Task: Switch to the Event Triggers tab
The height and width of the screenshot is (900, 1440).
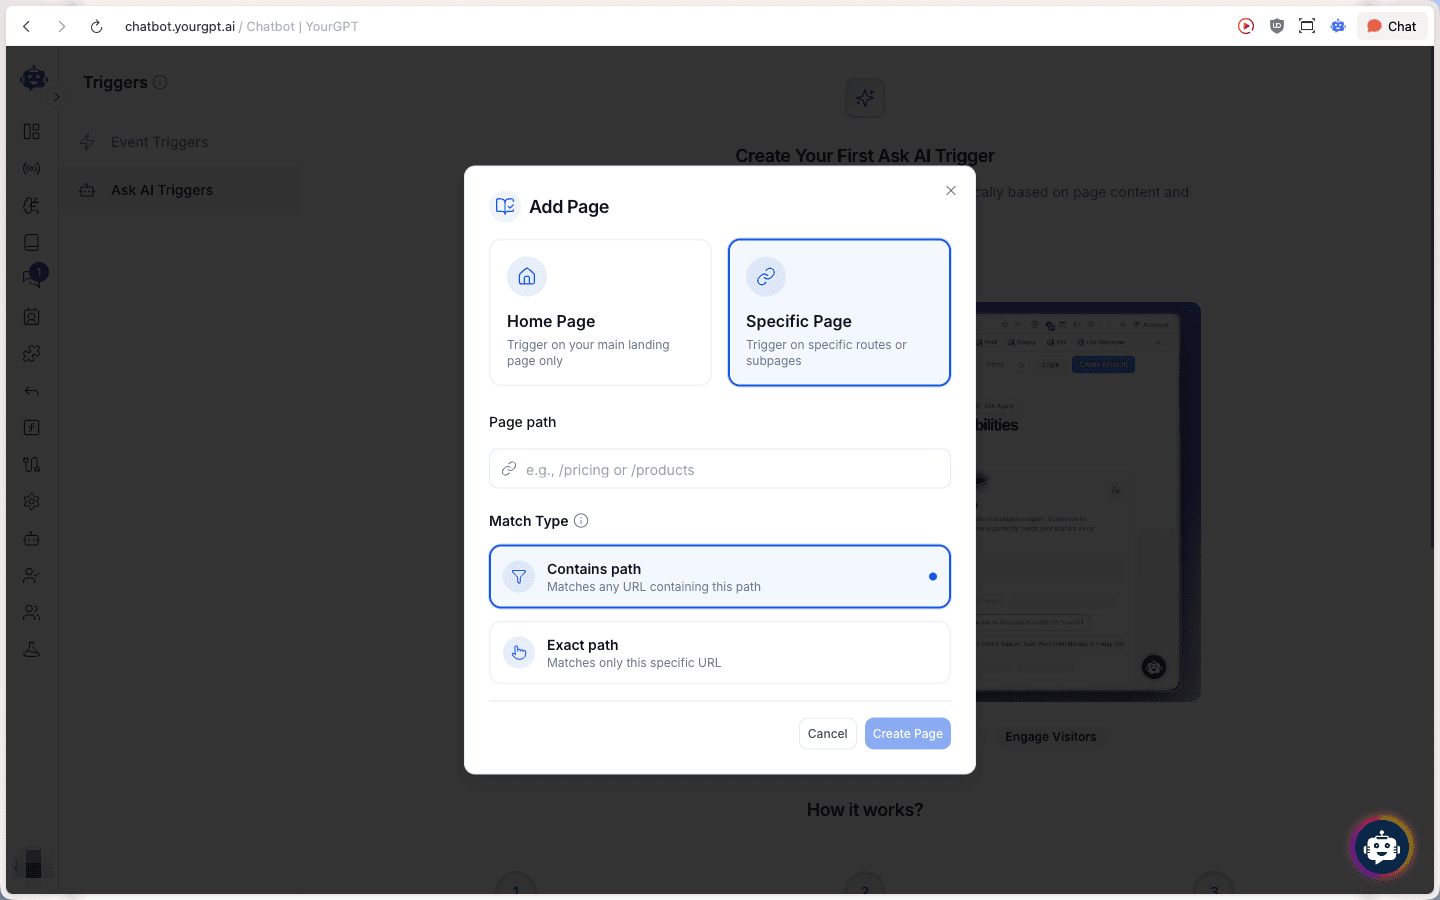Action: [159, 141]
